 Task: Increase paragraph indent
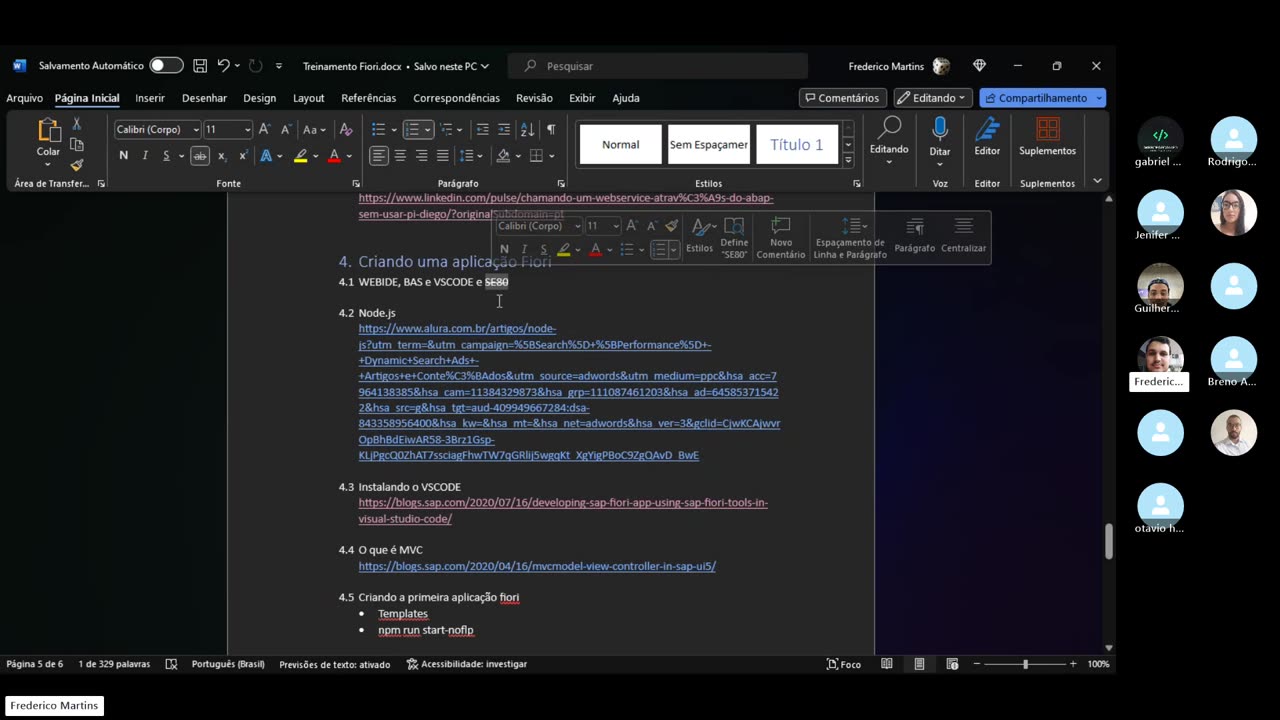504,129
